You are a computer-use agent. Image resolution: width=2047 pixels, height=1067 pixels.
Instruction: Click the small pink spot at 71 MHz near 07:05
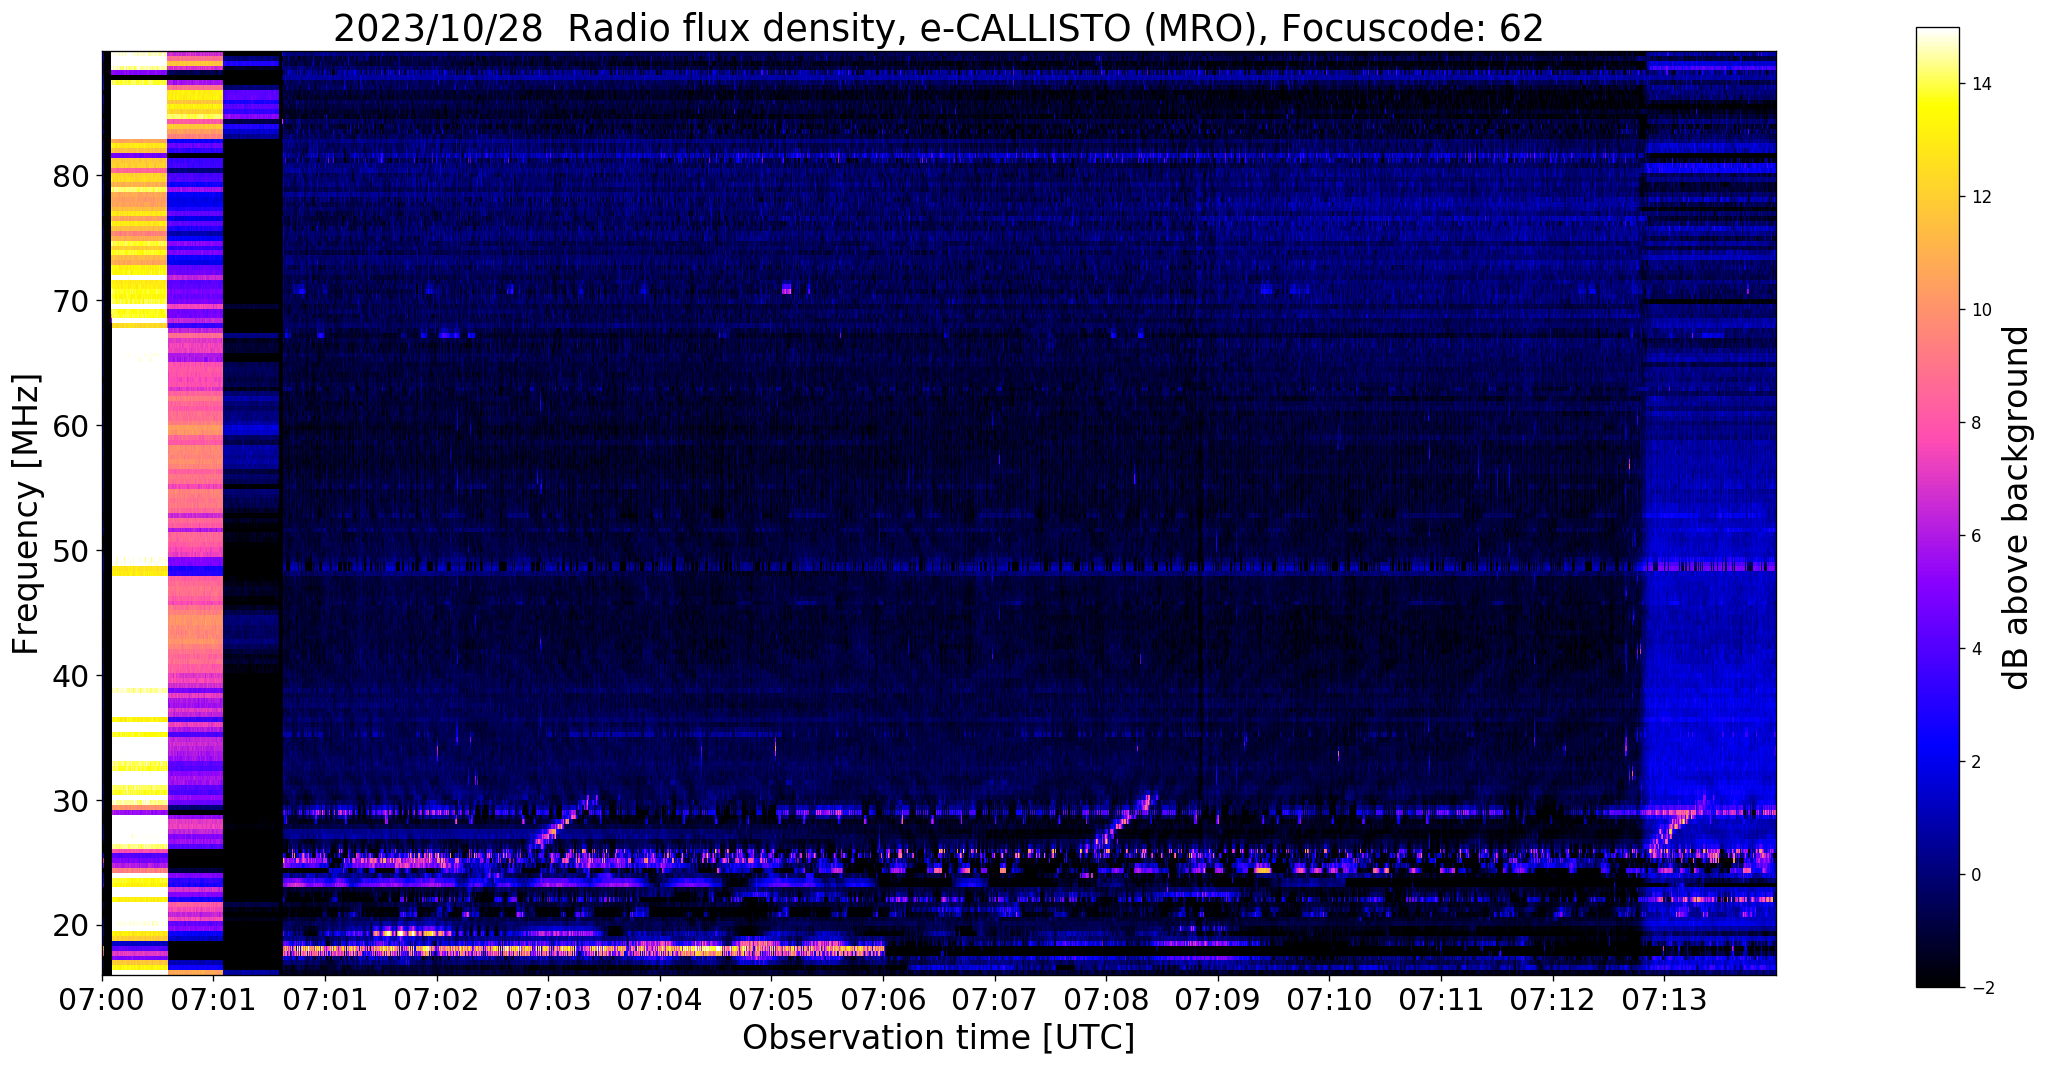(x=786, y=289)
